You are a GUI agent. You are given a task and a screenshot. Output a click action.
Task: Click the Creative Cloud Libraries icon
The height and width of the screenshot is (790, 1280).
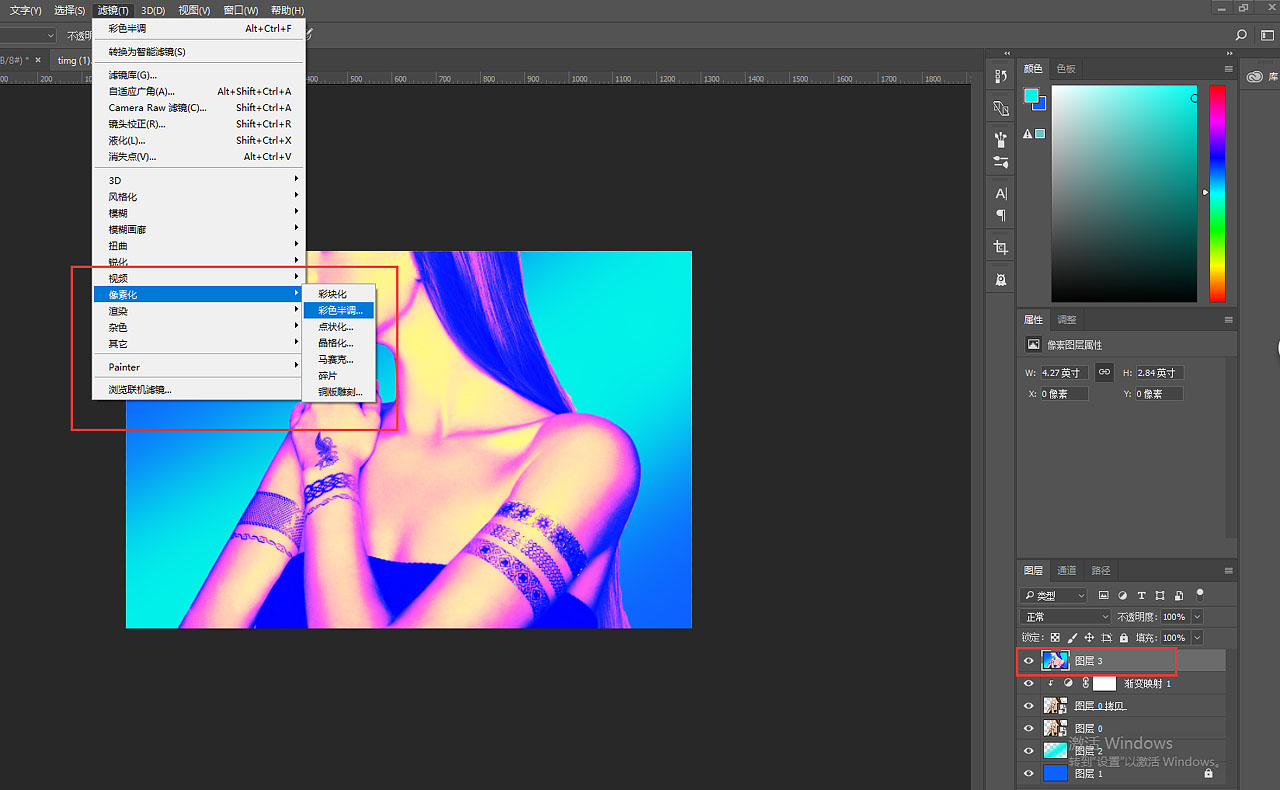[x=1255, y=76]
